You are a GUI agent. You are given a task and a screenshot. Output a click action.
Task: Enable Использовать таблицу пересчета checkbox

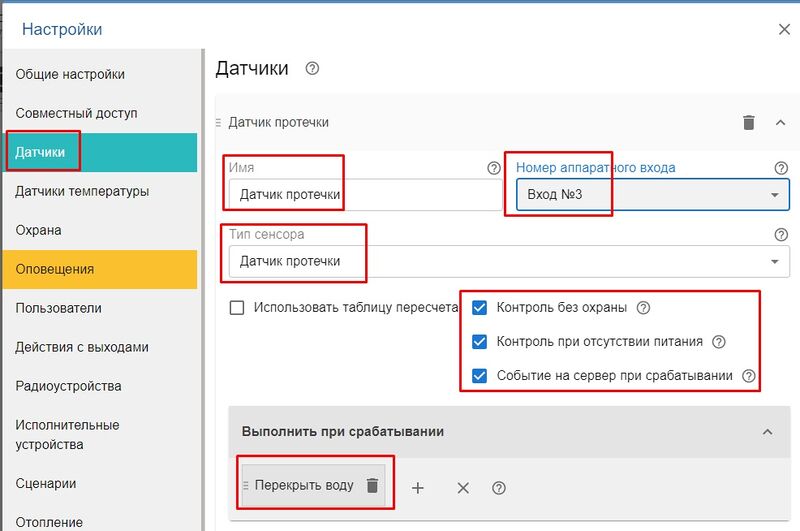[237, 308]
